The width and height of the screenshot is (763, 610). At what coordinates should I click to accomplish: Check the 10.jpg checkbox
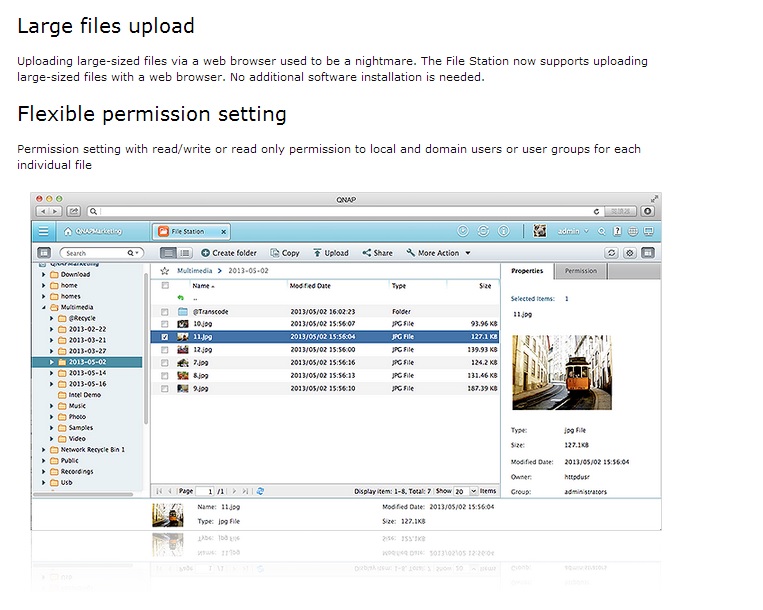tap(164, 324)
